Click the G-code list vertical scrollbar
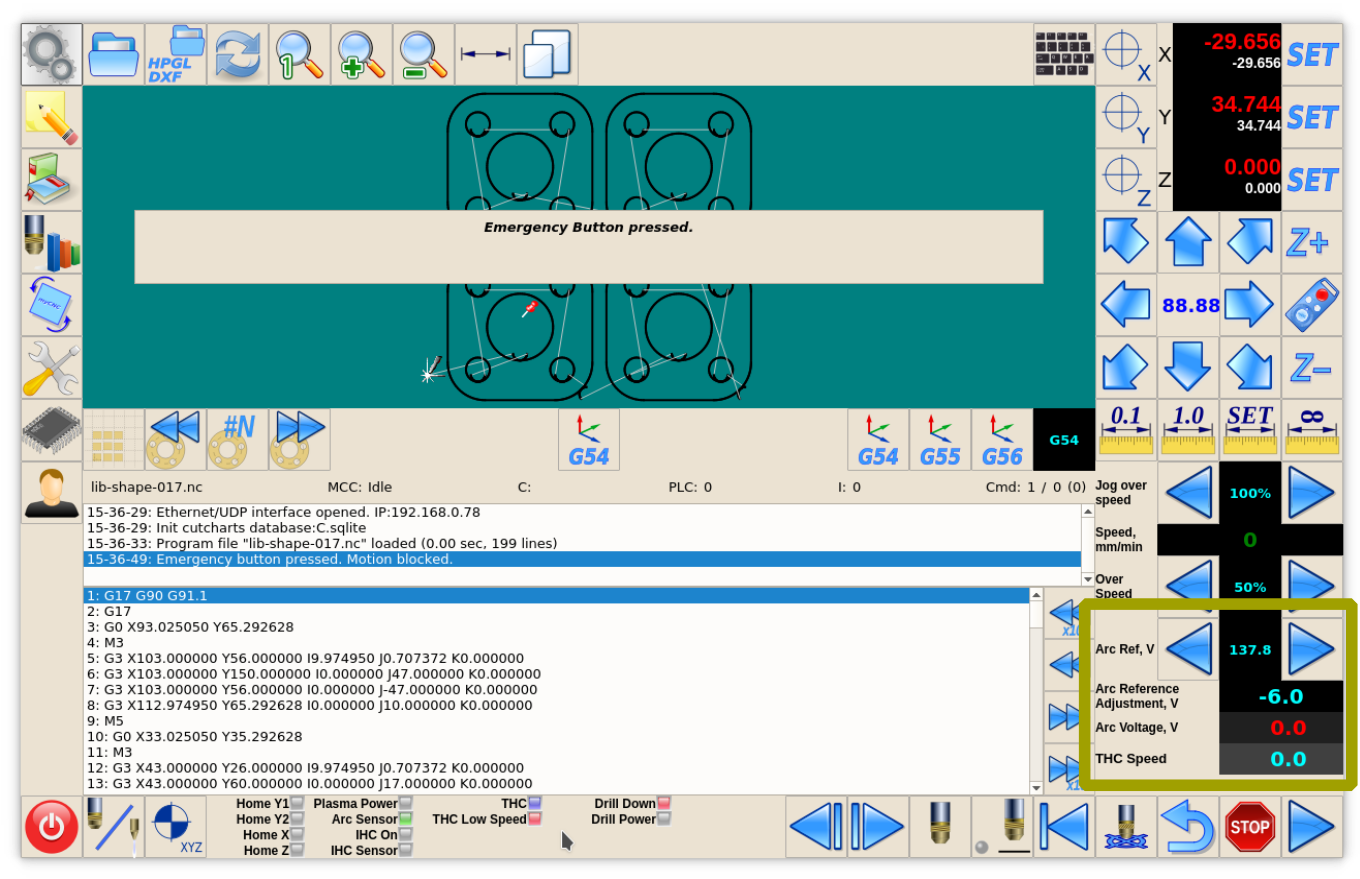 click(x=1036, y=690)
